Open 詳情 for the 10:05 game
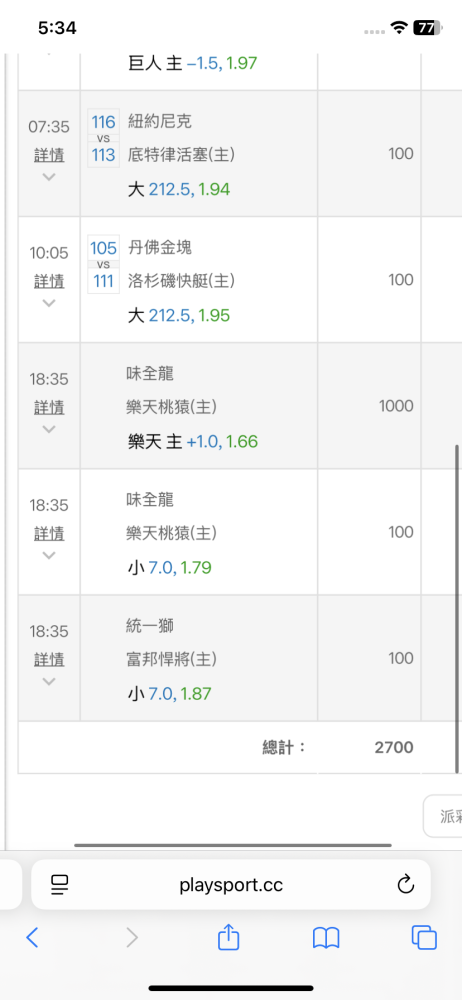This screenshot has height=1000, width=462. [49, 281]
